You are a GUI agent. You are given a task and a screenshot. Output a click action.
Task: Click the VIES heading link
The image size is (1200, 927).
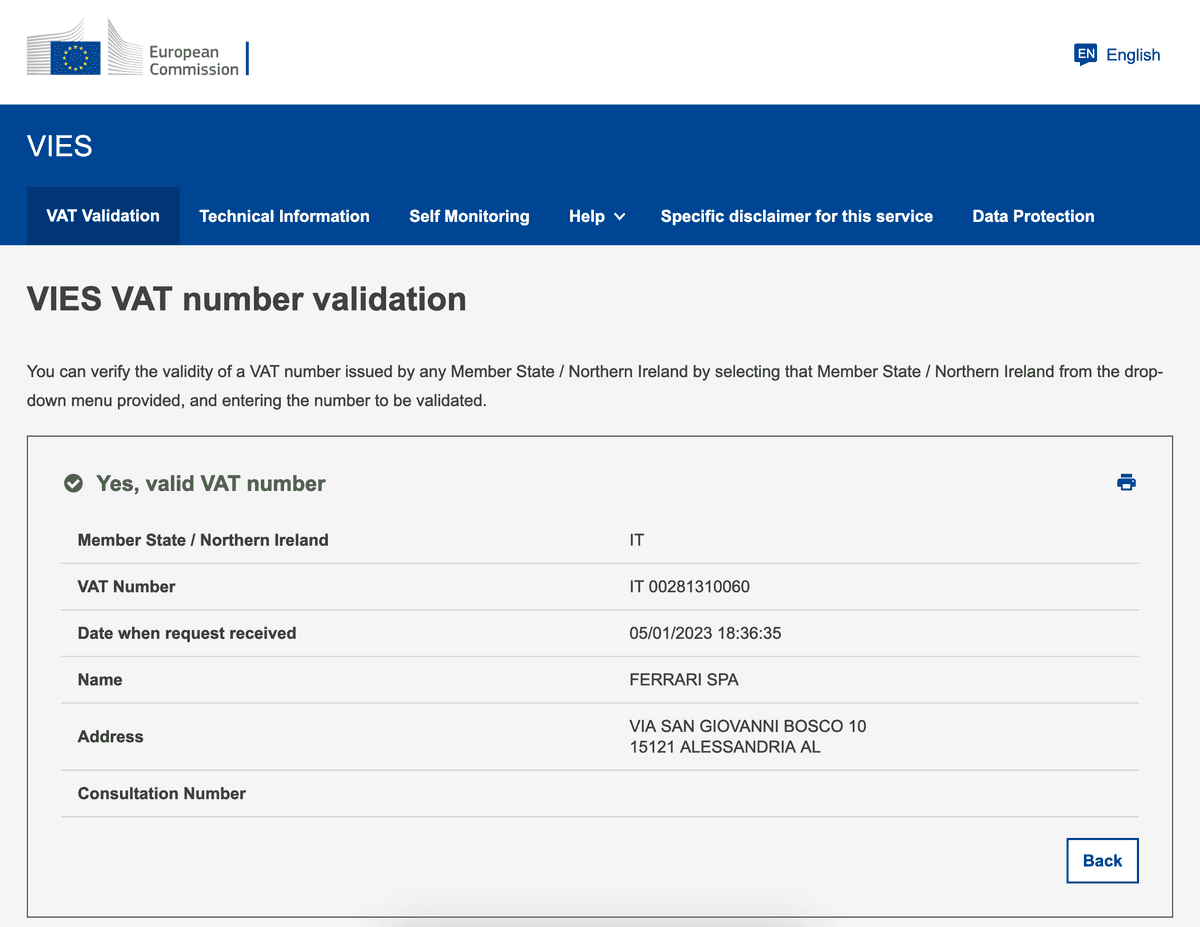click(x=60, y=146)
